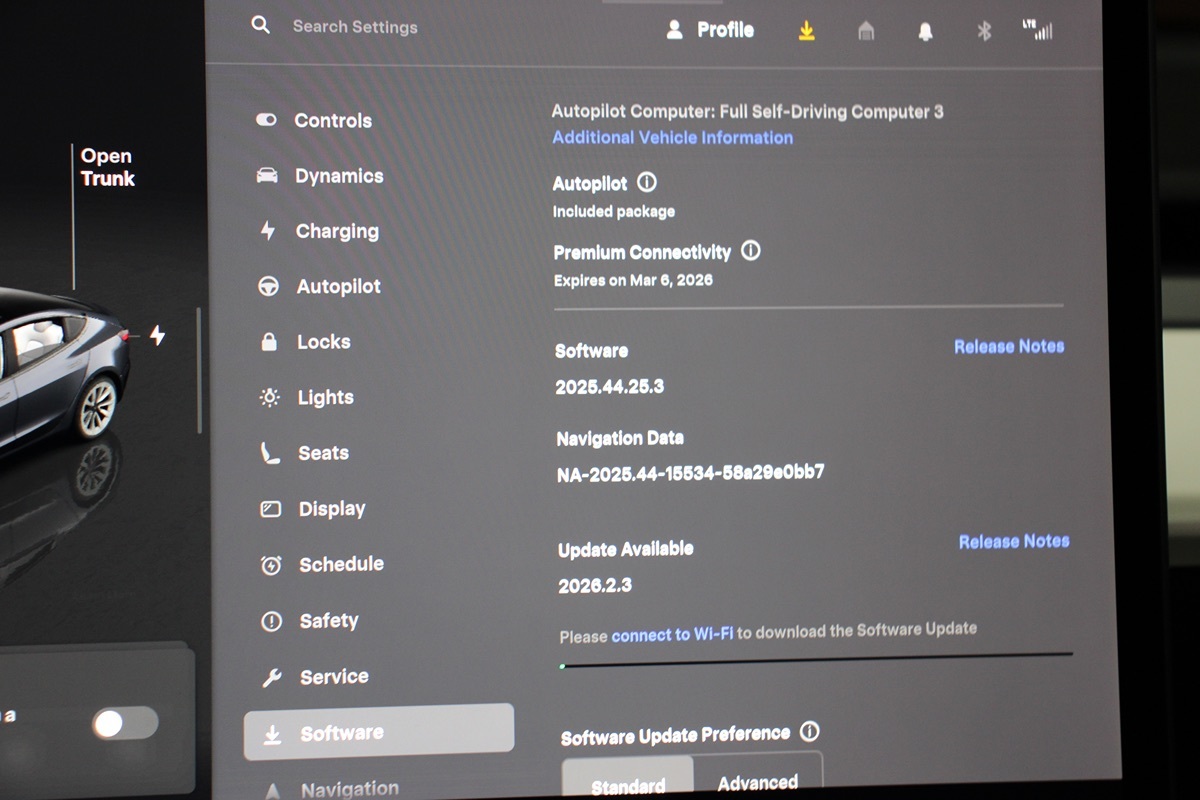
Task: Open Additional Vehicle Information link
Action: point(672,138)
